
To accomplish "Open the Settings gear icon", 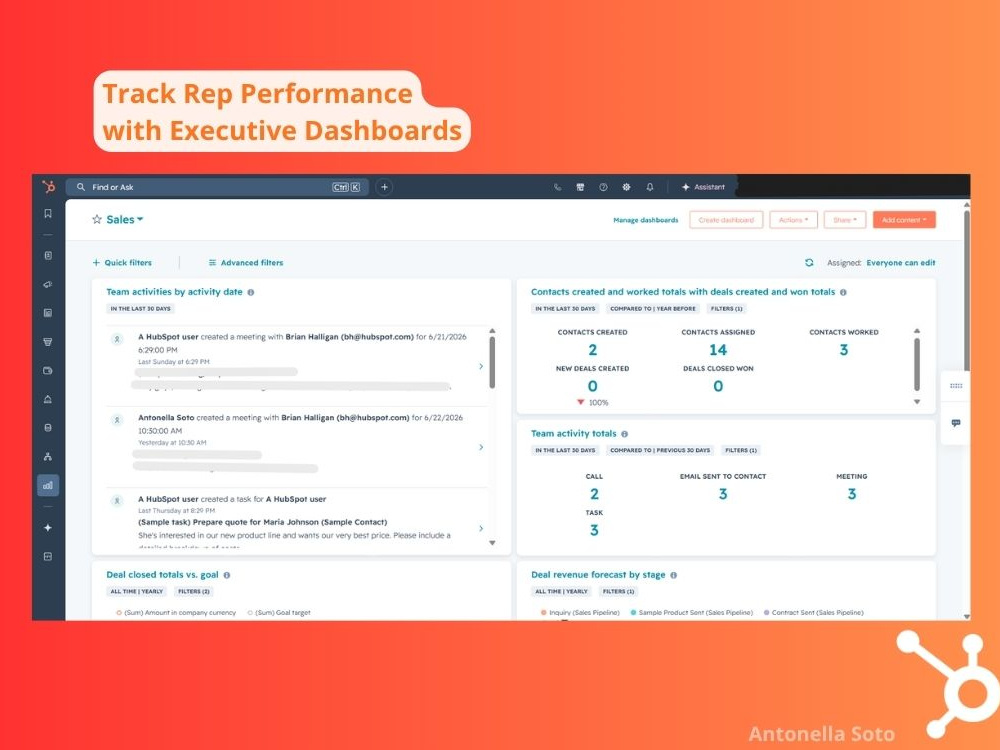I will 626,187.
